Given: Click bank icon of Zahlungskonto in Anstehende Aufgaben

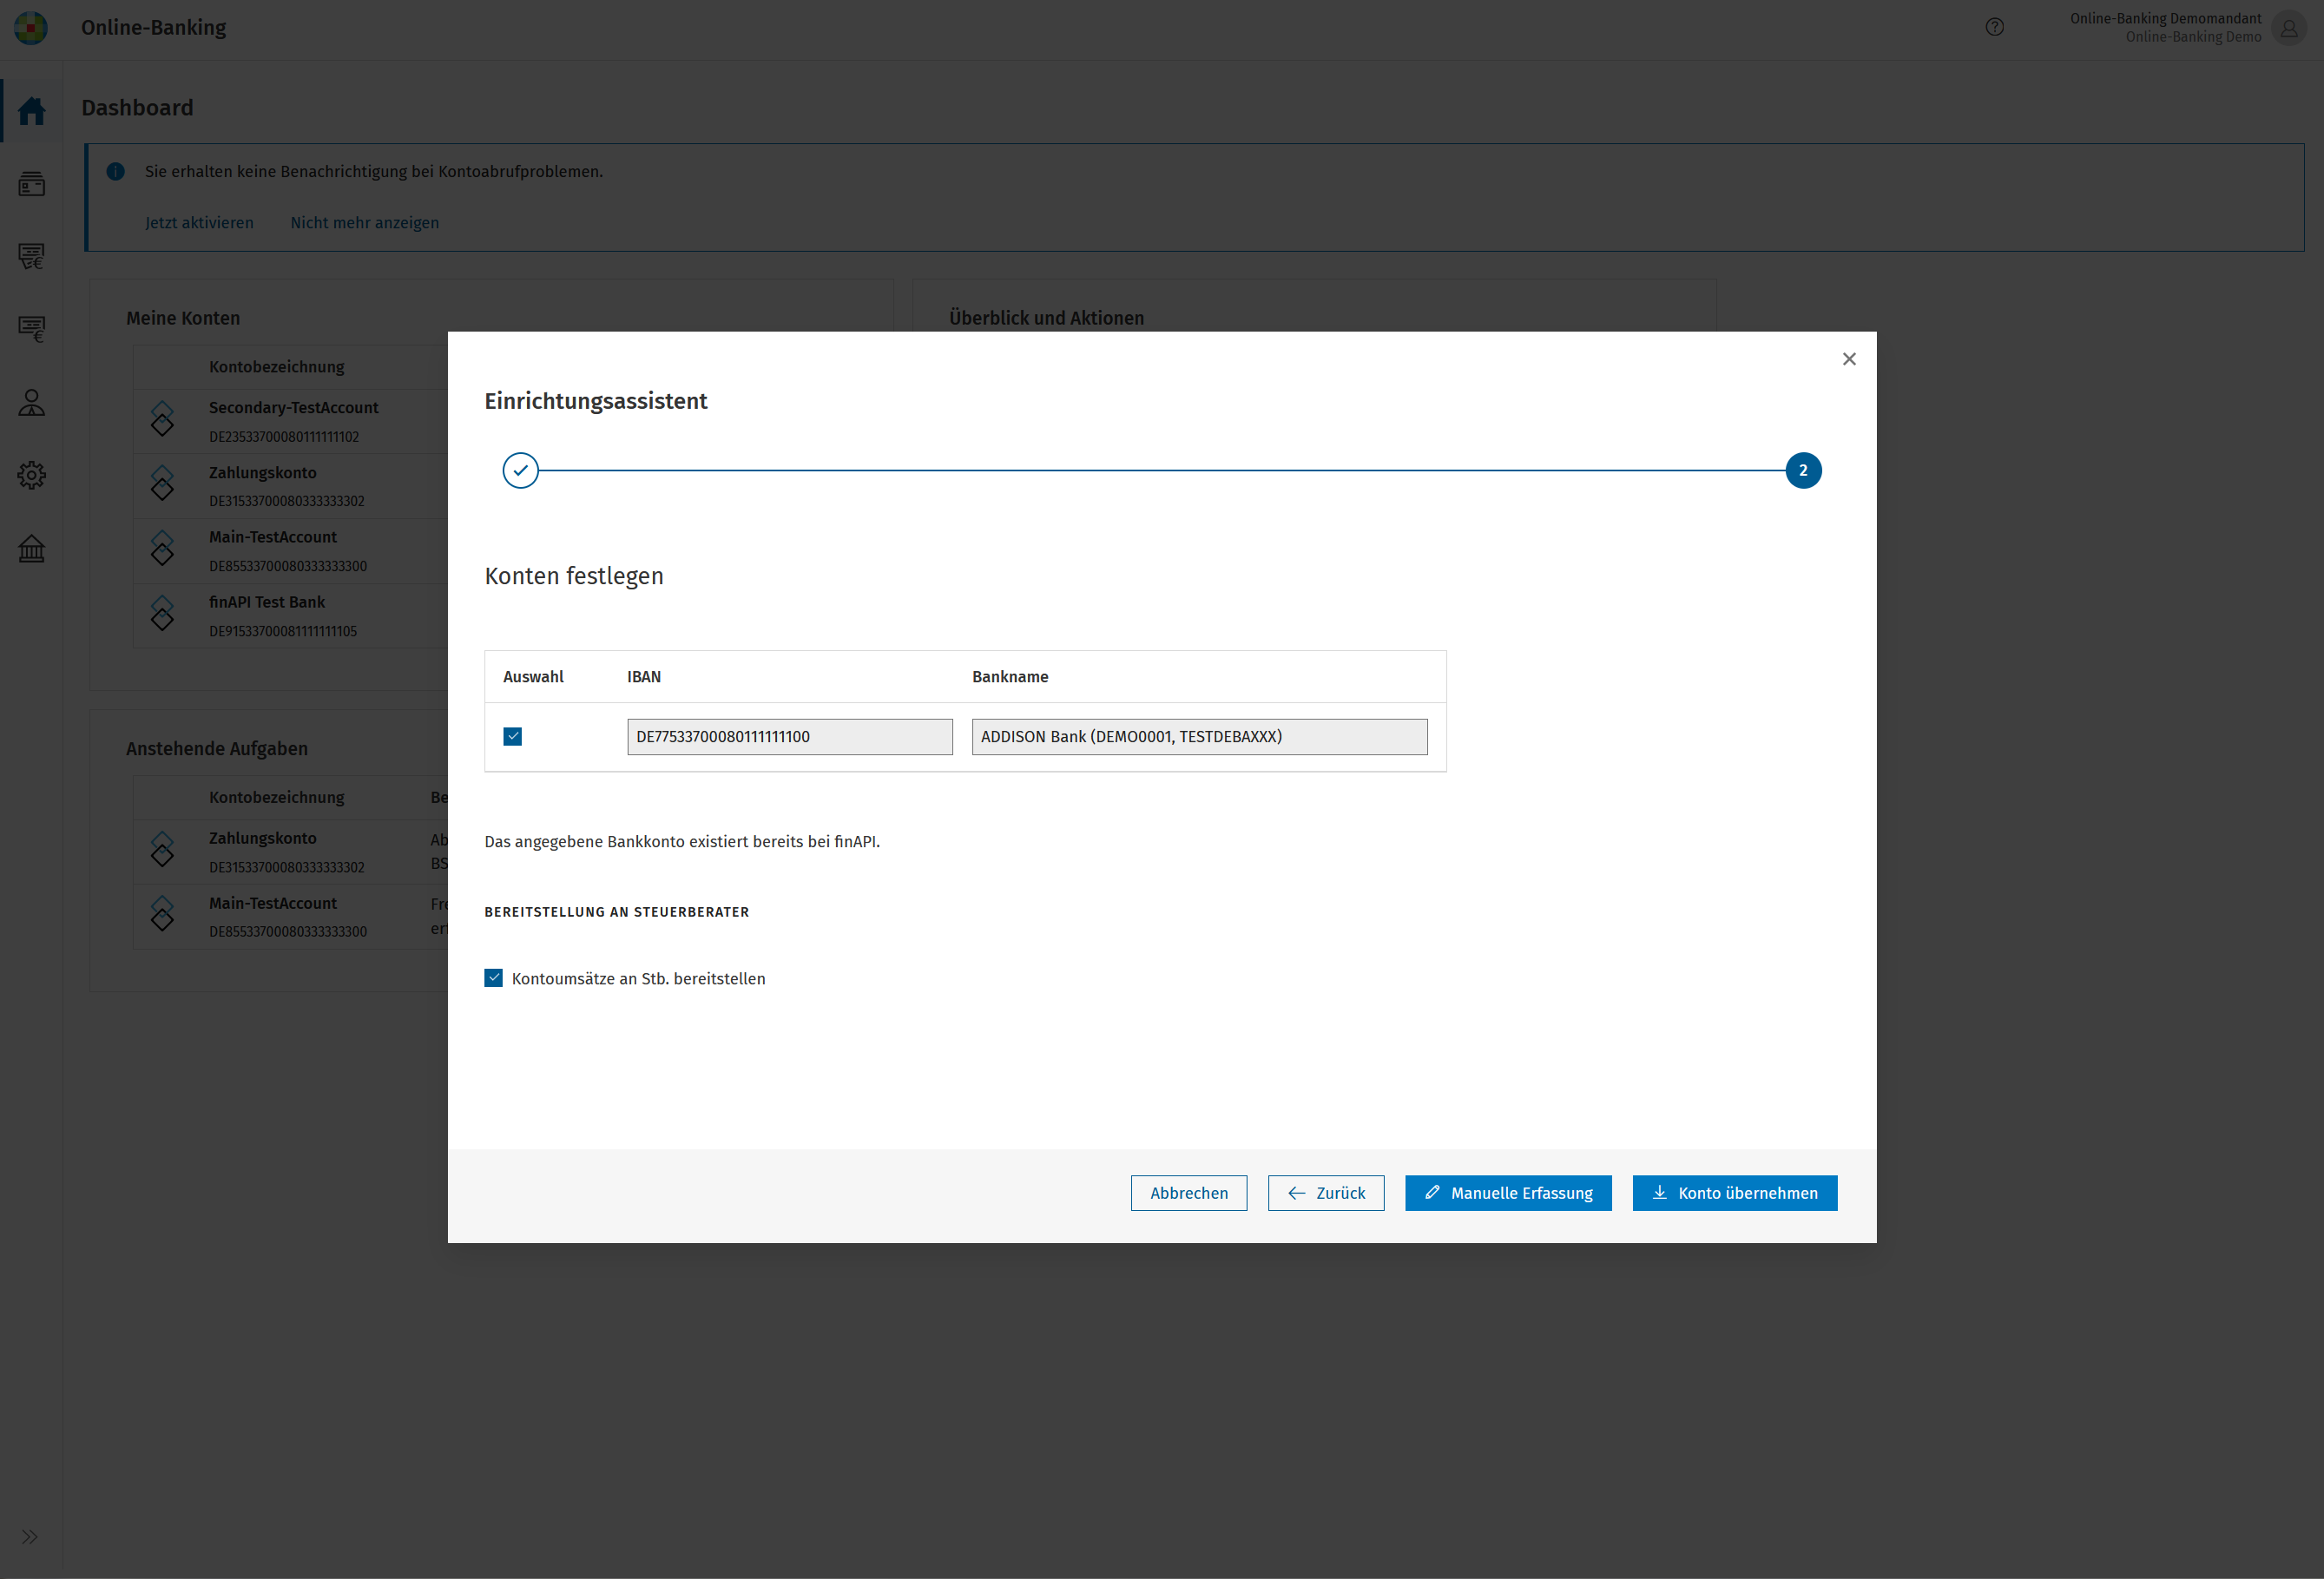Looking at the screenshot, I should [162, 850].
